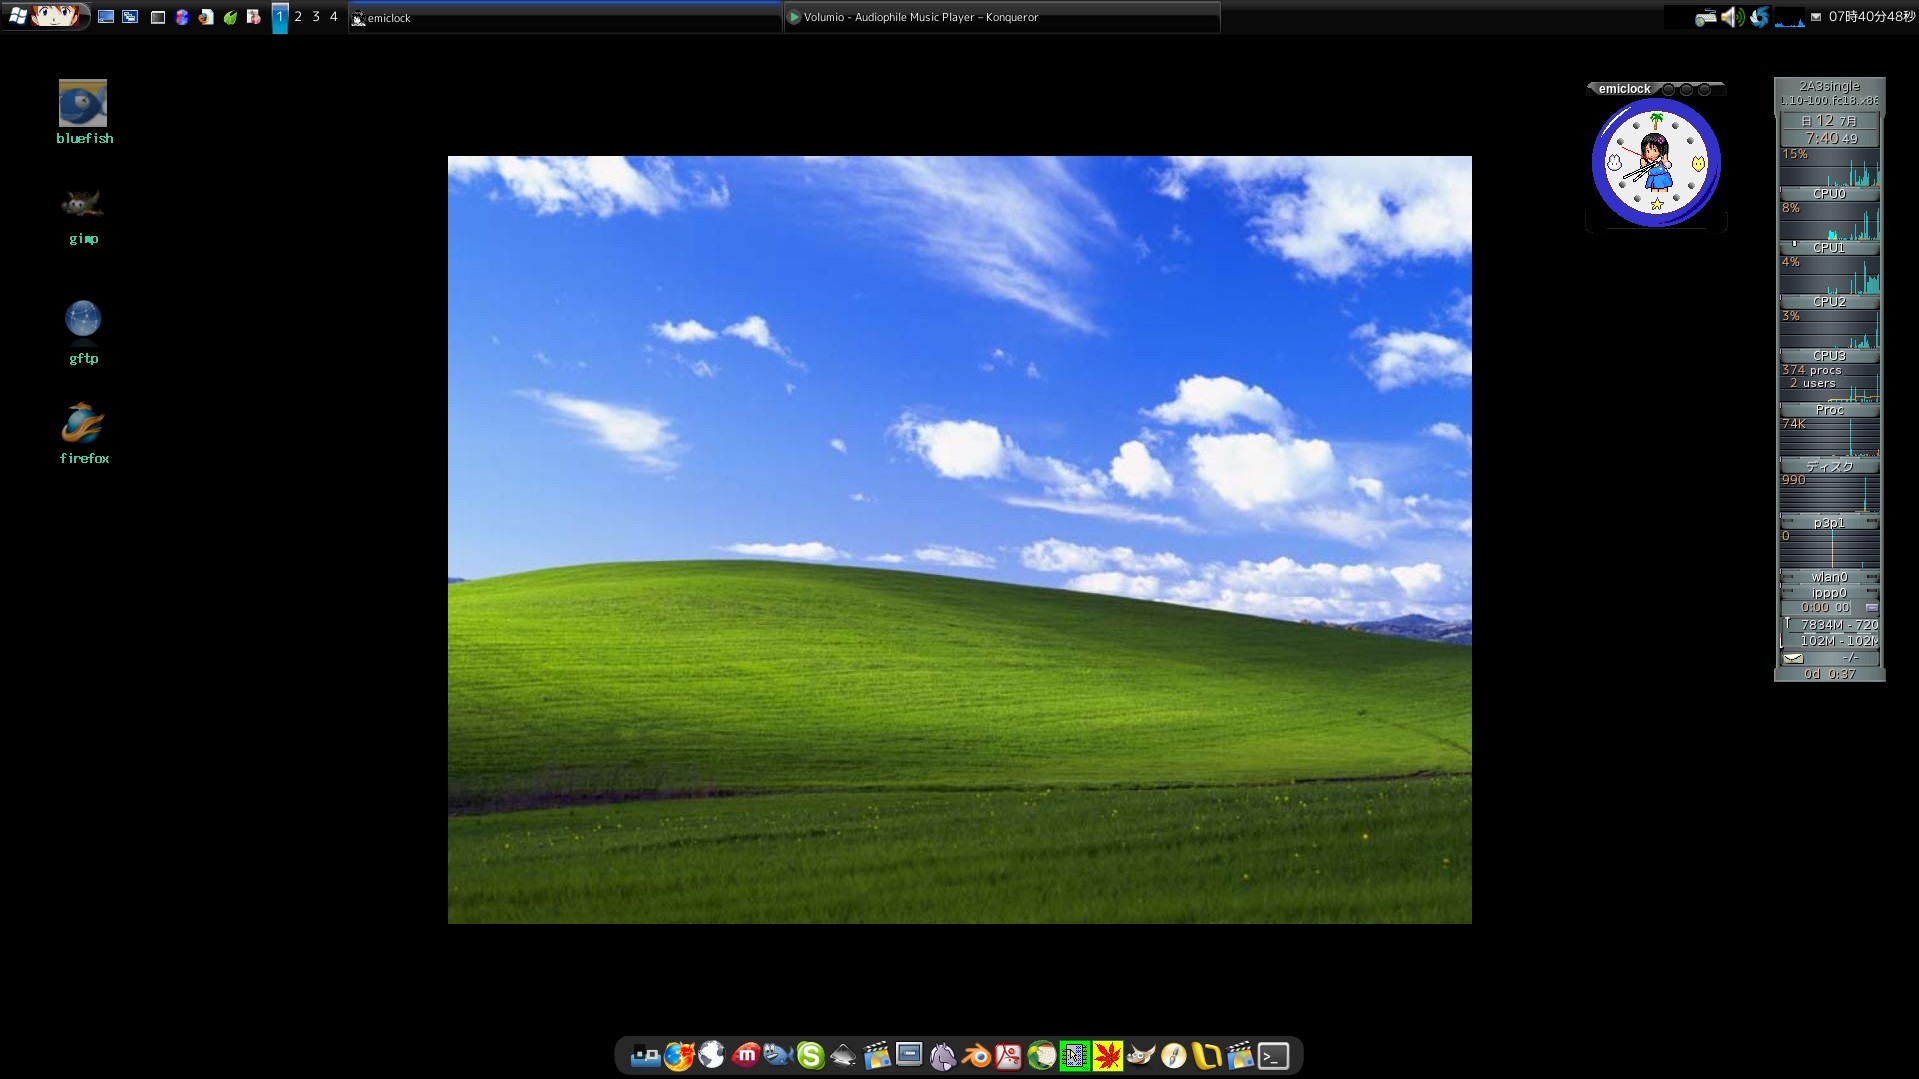Launch Firefox from the dock
Viewport: 1919px width, 1079px height.
click(x=680, y=1055)
